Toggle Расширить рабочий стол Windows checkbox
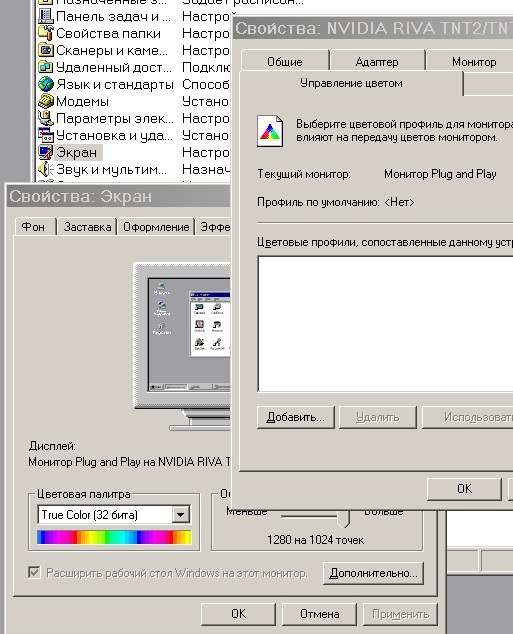The height and width of the screenshot is (634, 513). (34, 572)
